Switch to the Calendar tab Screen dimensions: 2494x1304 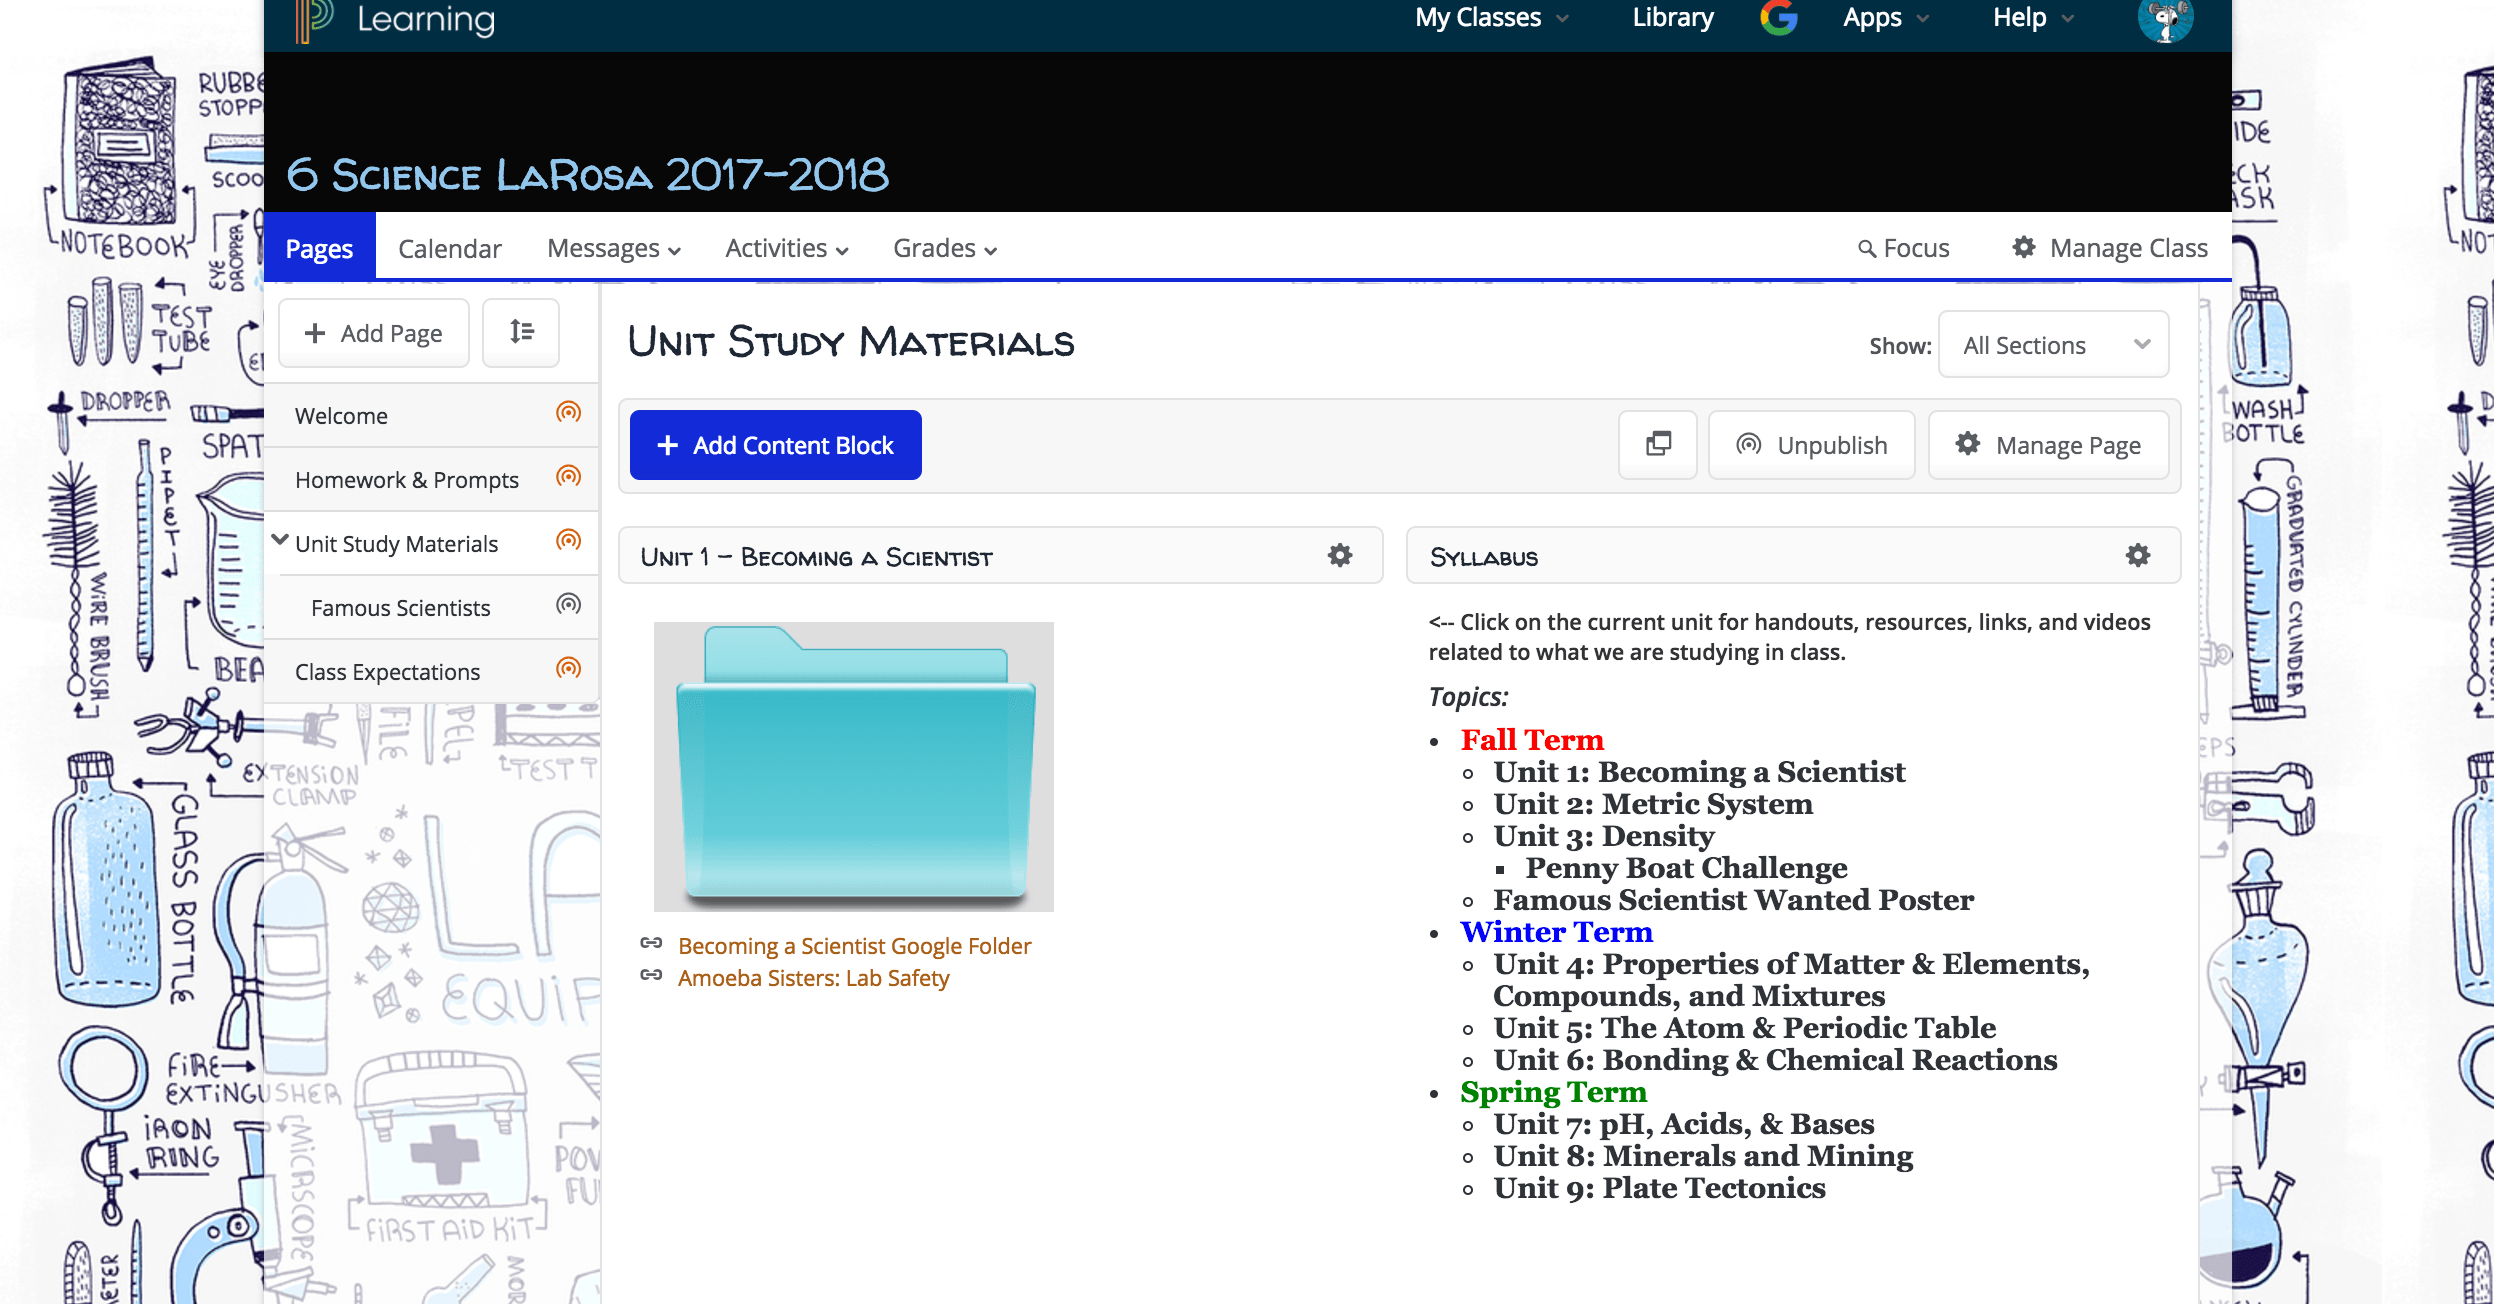[x=449, y=248]
